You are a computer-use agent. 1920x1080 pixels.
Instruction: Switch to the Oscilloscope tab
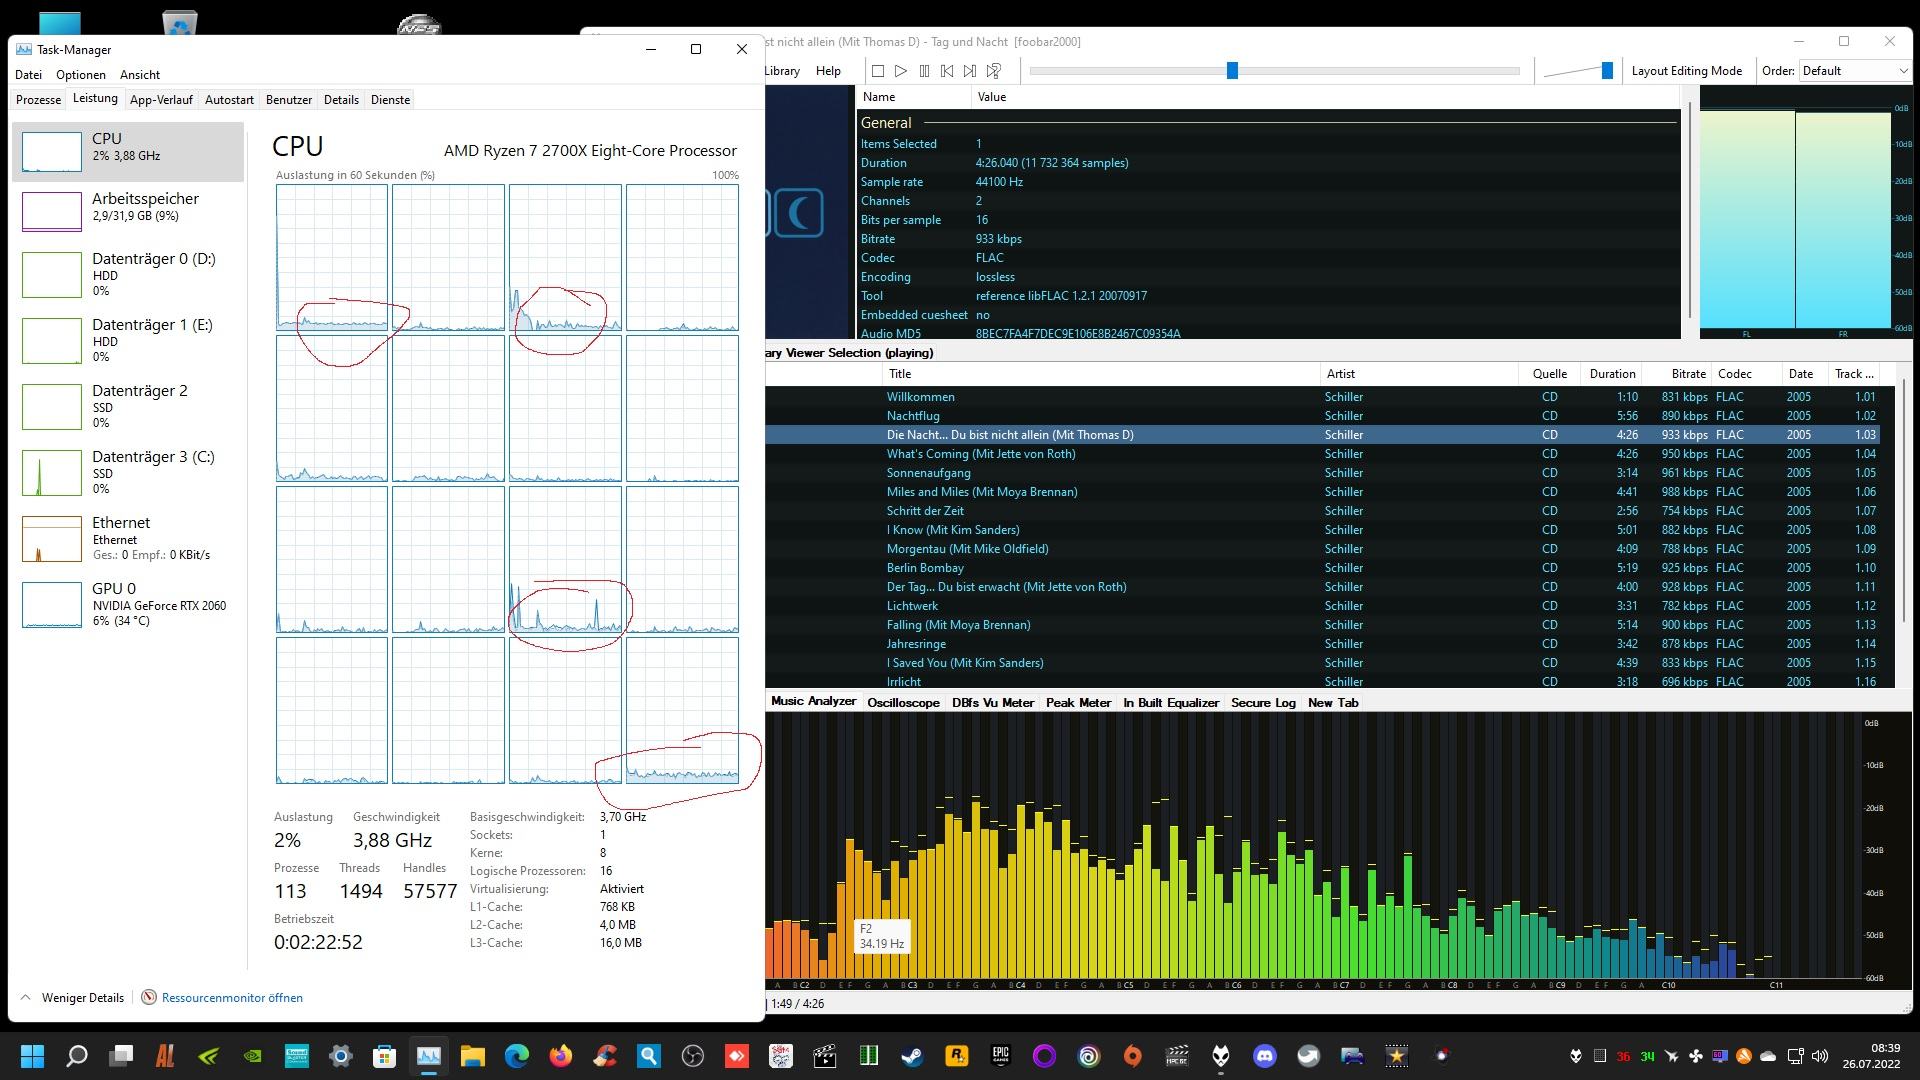pos(903,703)
